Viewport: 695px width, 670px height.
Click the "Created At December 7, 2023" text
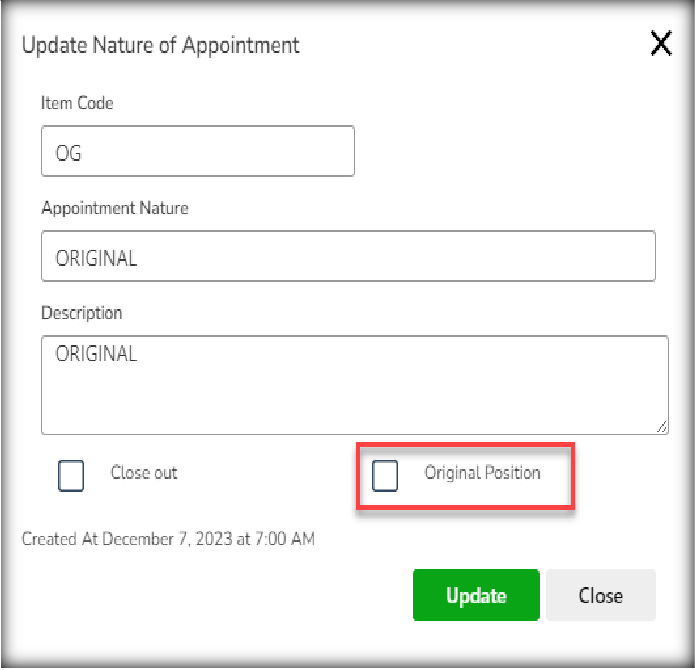pyautogui.click(x=168, y=539)
